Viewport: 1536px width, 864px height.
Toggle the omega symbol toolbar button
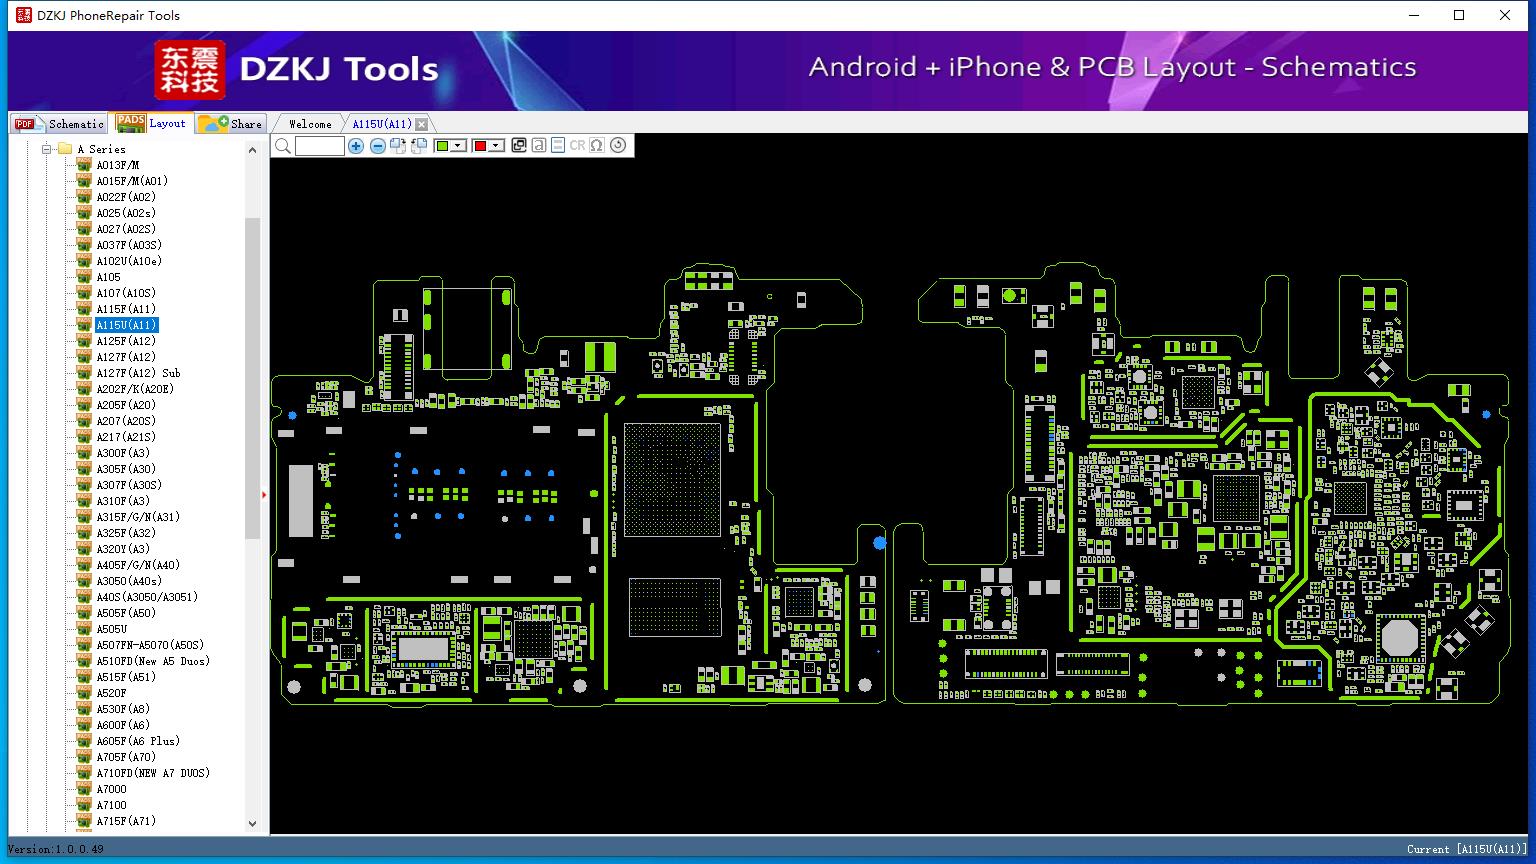597,145
